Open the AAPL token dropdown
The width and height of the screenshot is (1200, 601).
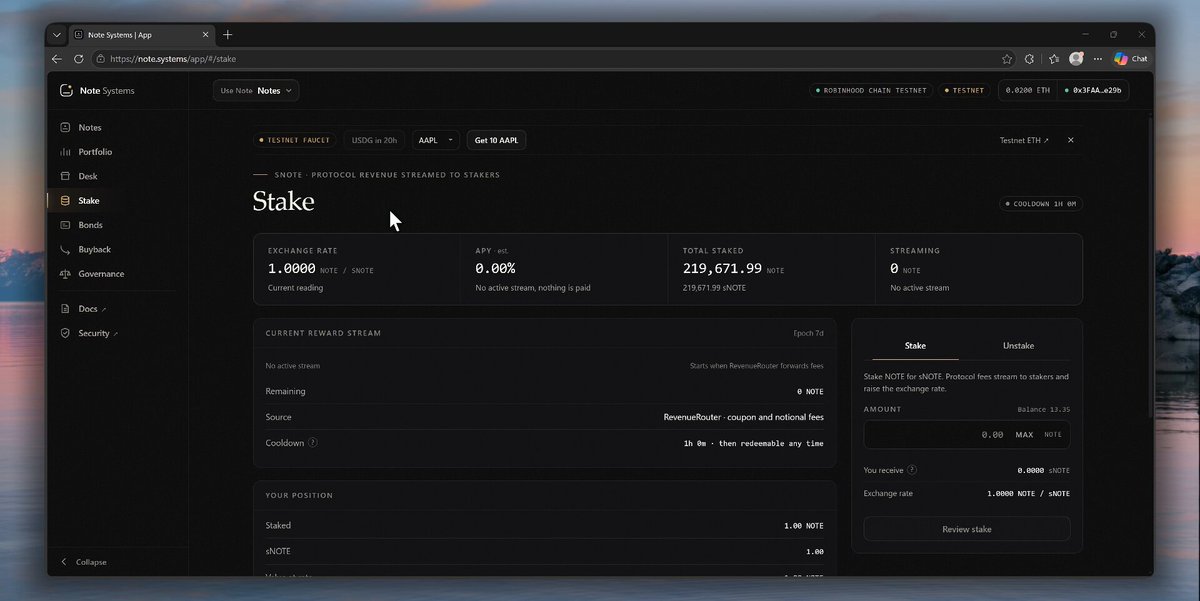pos(436,140)
